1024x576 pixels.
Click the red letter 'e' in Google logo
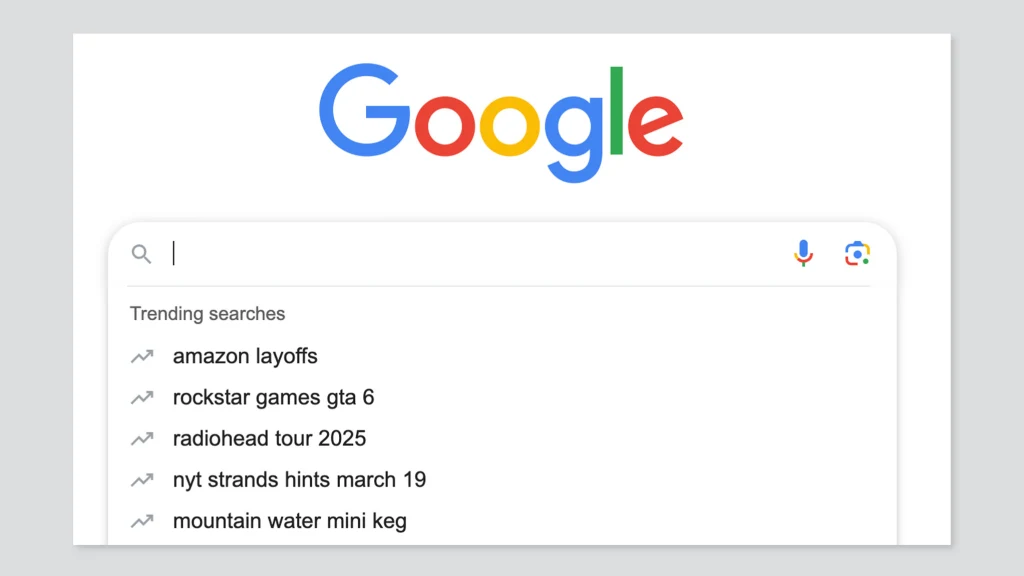coord(655,125)
